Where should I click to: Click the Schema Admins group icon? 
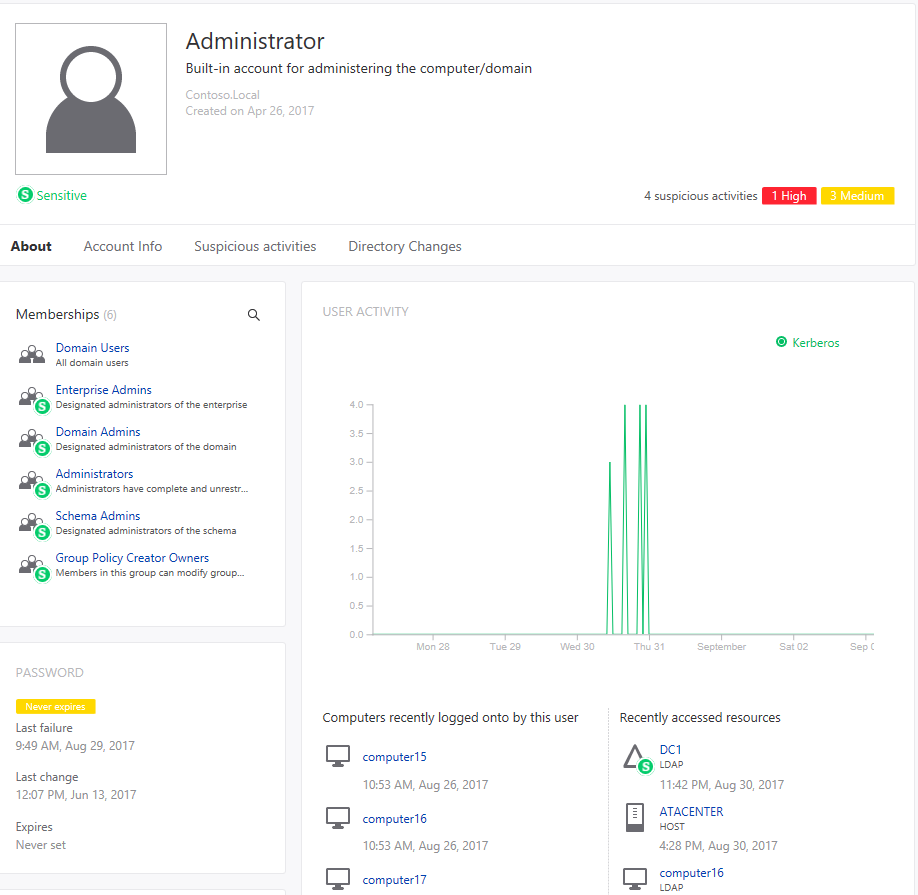click(x=33, y=525)
